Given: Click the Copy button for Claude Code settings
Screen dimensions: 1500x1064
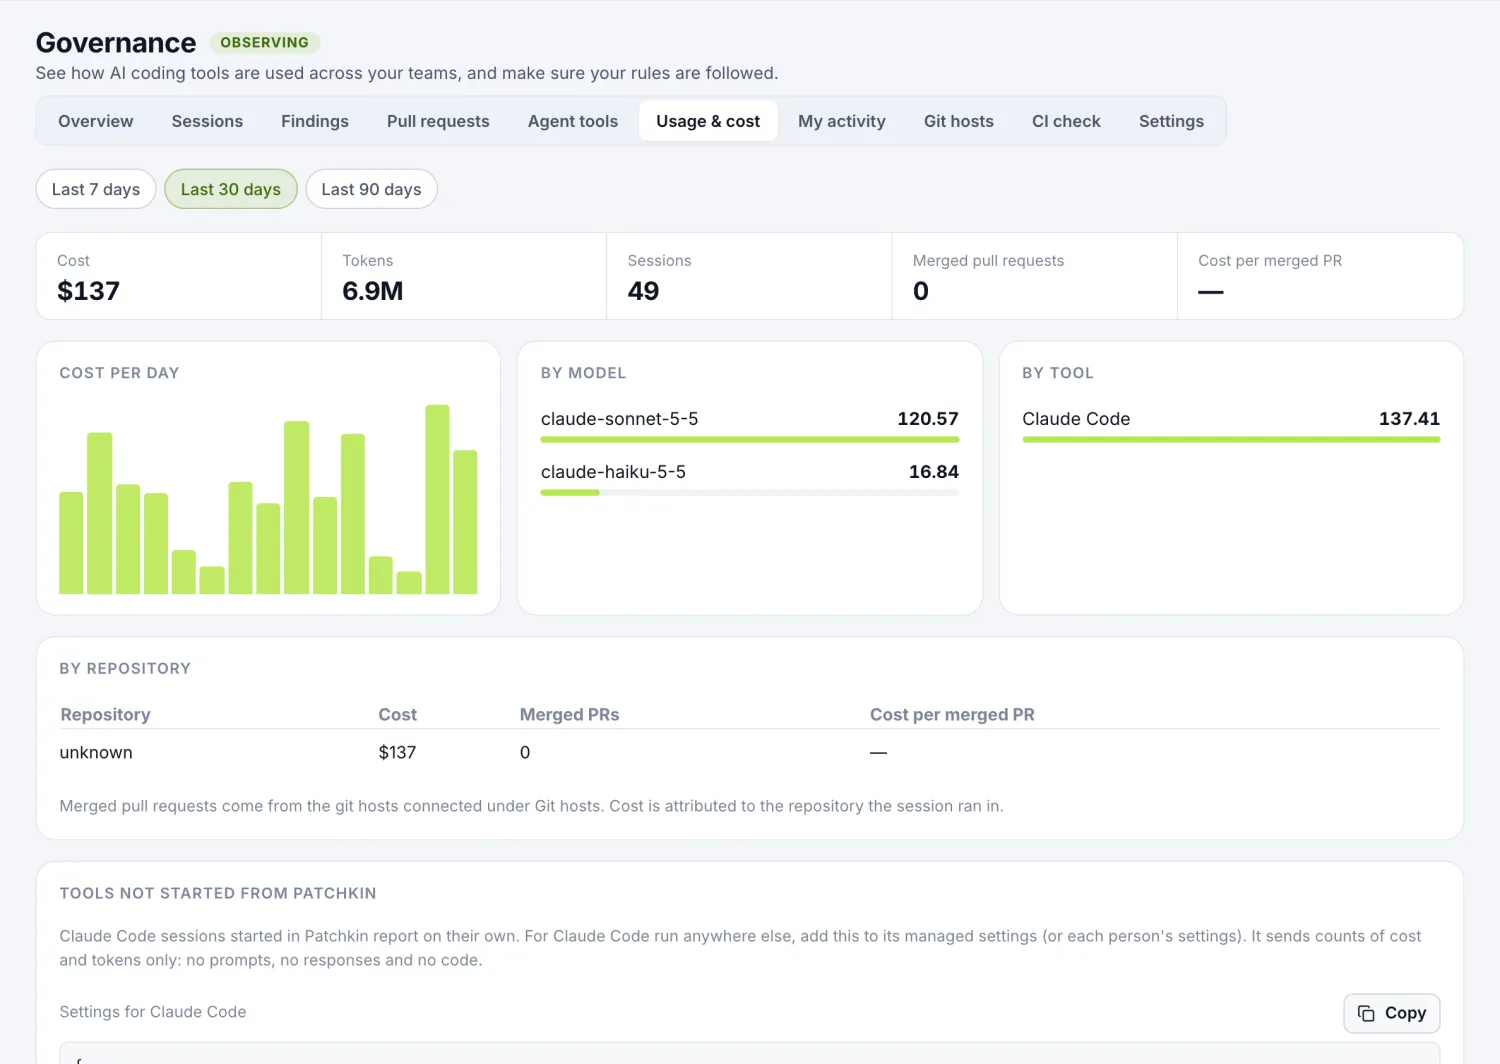Looking at the screenshot, I should (1391, 1013).
